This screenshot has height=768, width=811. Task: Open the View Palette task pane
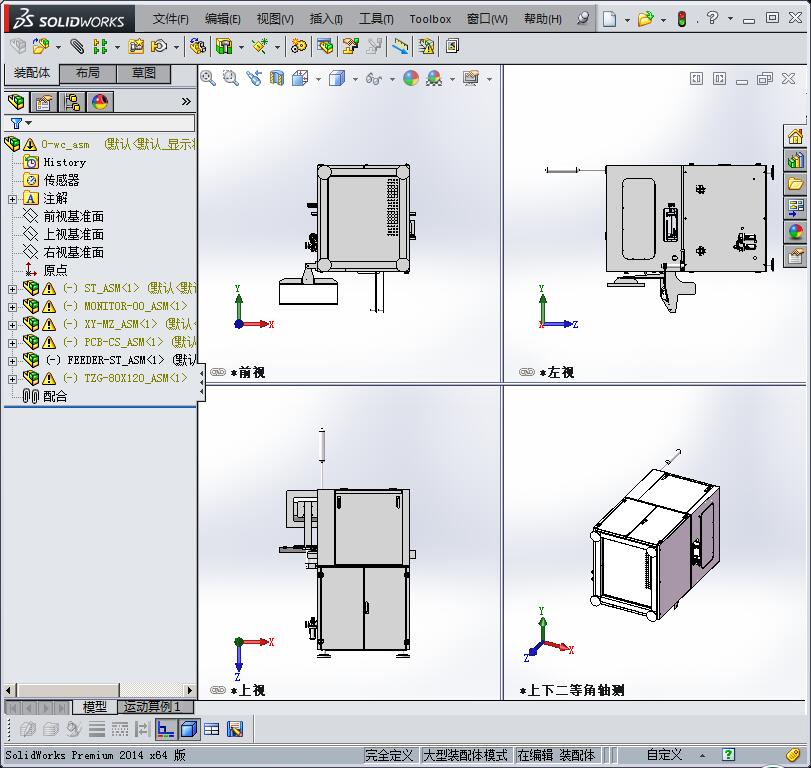coord(795,208)
